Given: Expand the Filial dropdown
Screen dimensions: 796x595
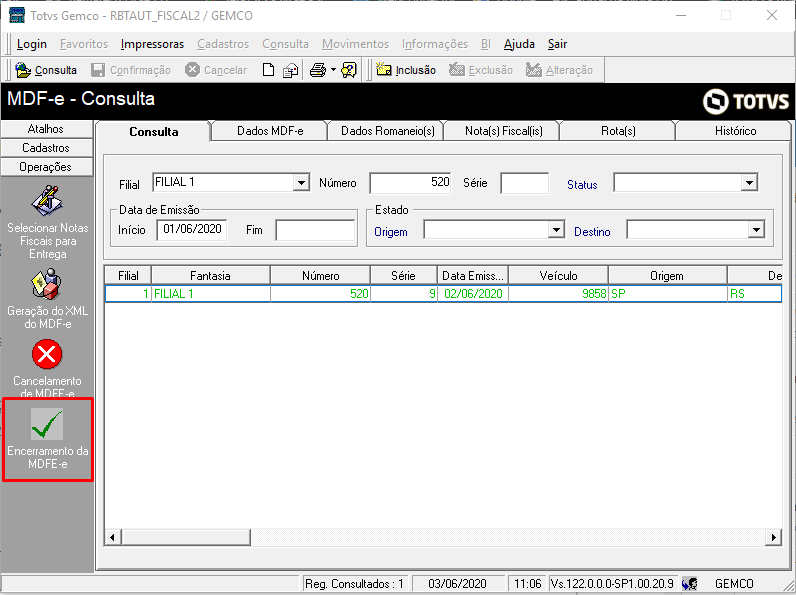Looking at the screenshot, I should [x=301, y=182].
